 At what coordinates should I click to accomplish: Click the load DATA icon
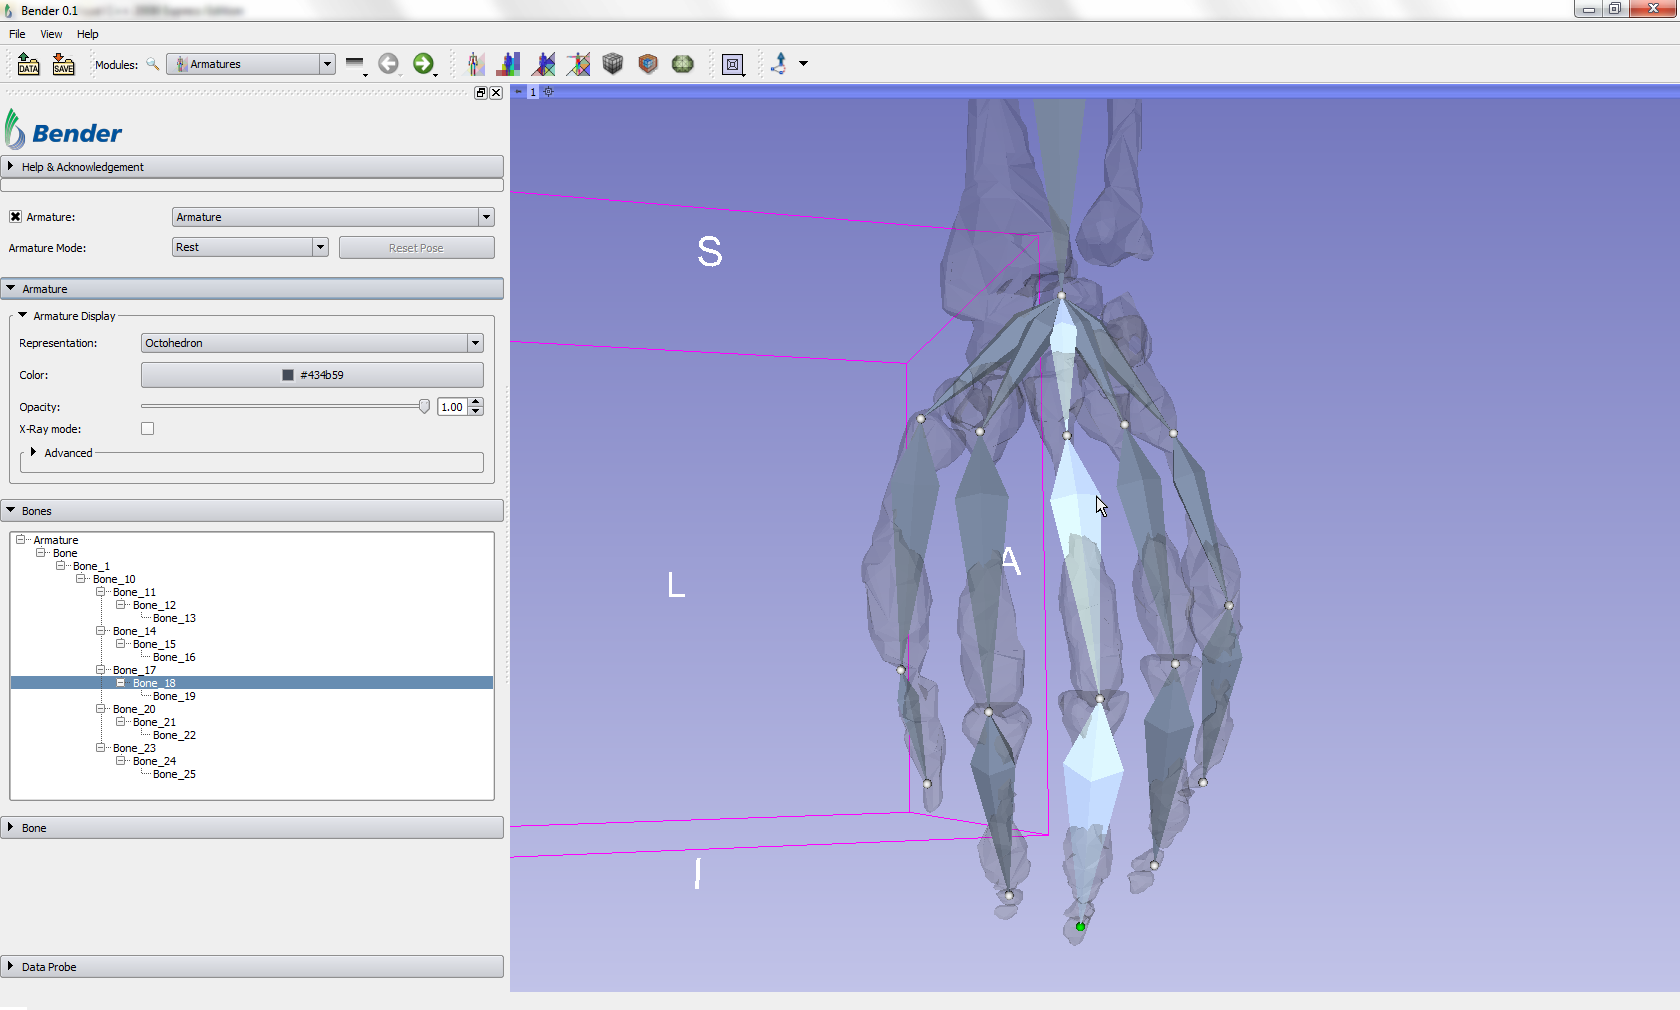pos(28,64)
